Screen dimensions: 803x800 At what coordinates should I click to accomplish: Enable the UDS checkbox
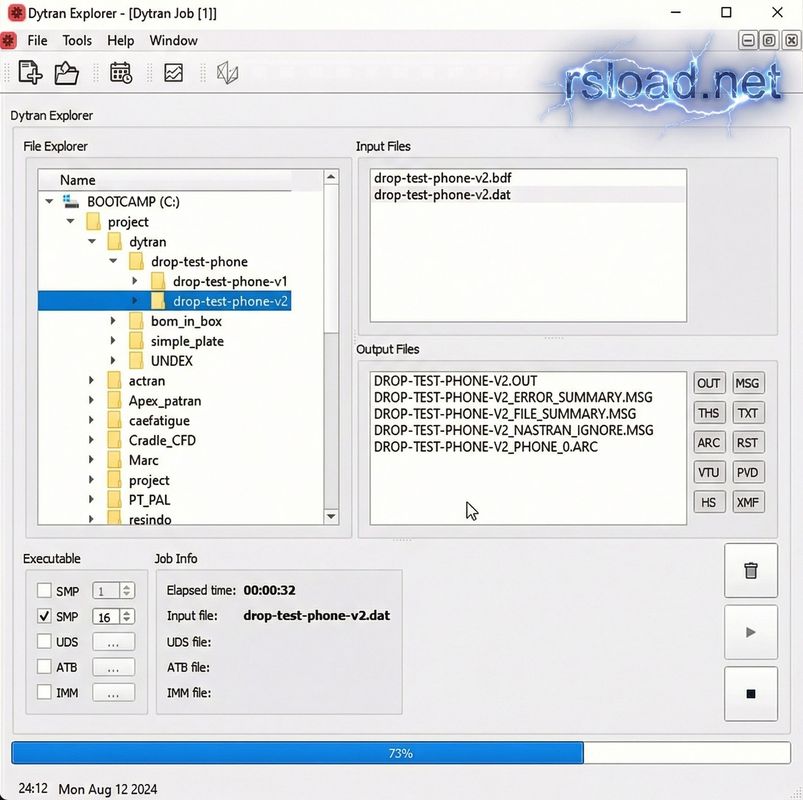(x=44, y=642)
